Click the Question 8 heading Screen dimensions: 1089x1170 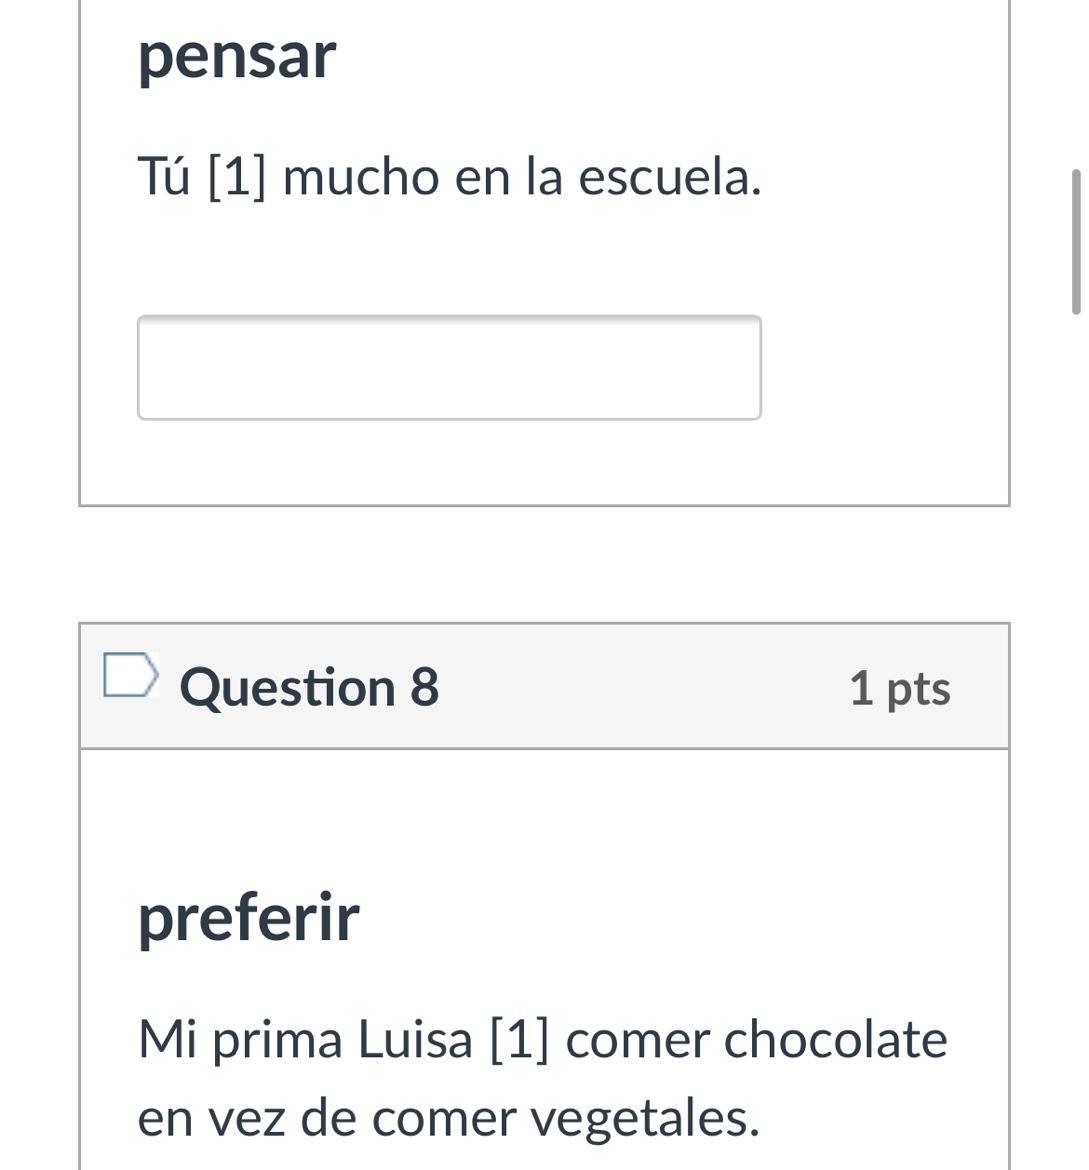(x=309, y=688)
